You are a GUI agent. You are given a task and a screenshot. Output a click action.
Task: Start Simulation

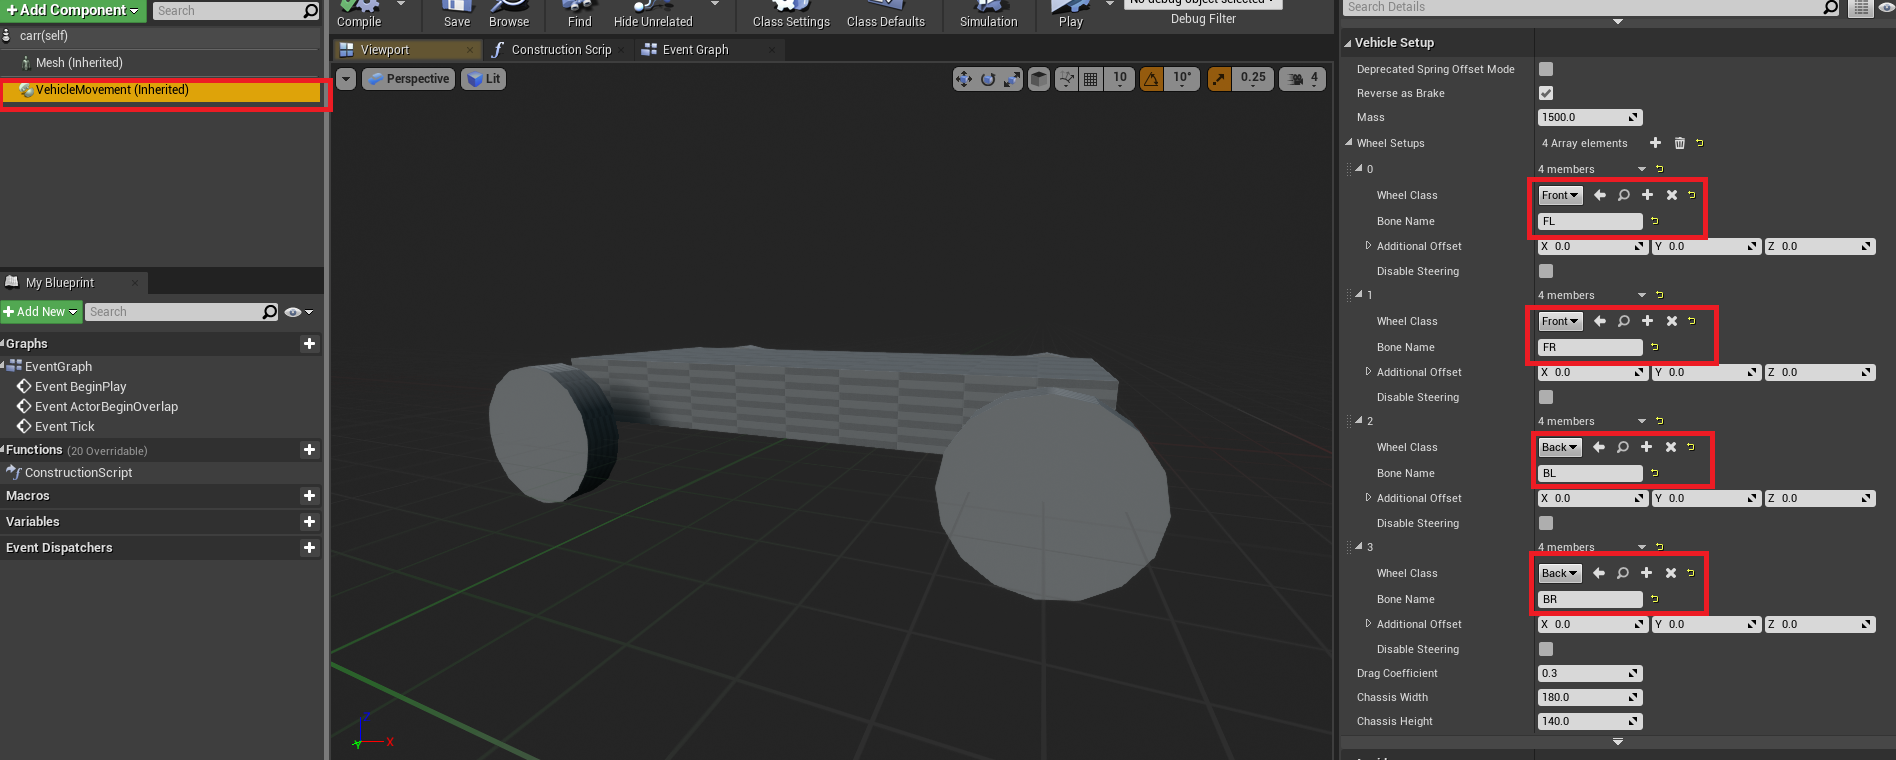point(989,15)
